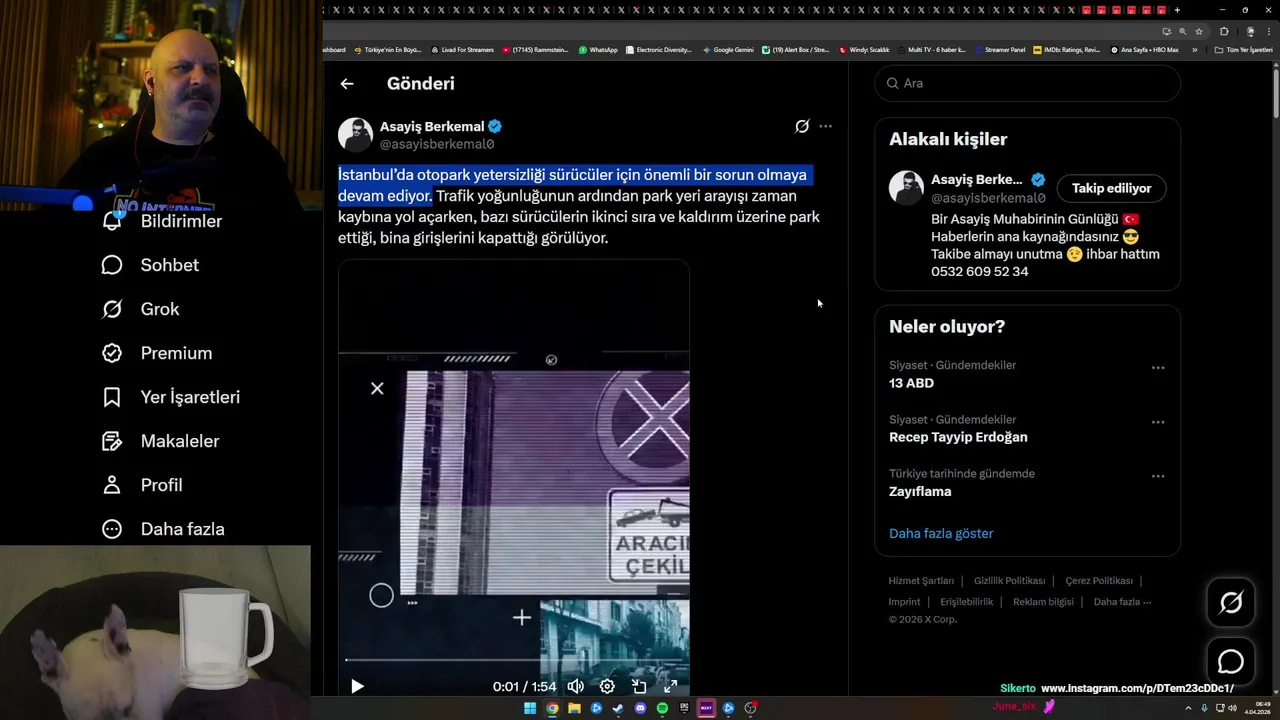Open the Google Gemini bookmark

pyautogui.click(x=728, y=50)
